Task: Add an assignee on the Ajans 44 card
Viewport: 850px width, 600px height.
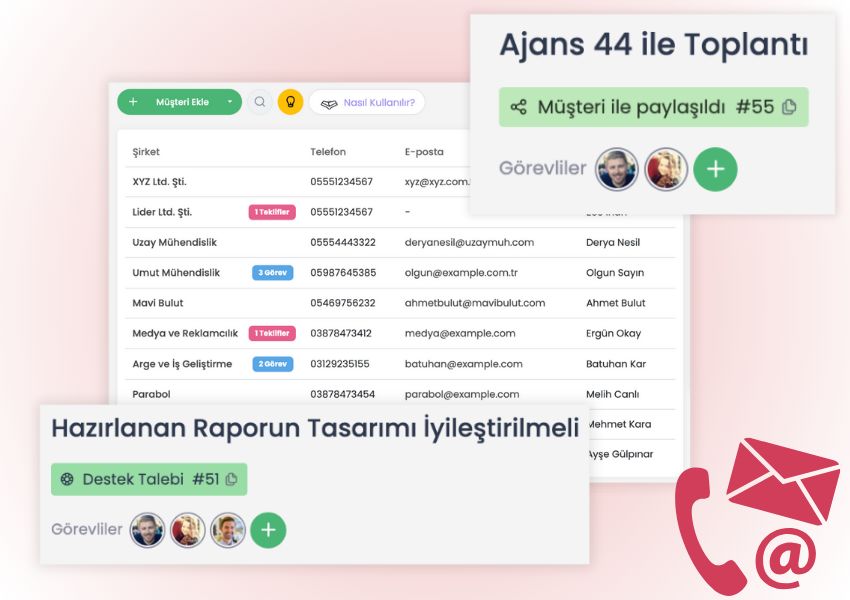Action: pos(715,170)
